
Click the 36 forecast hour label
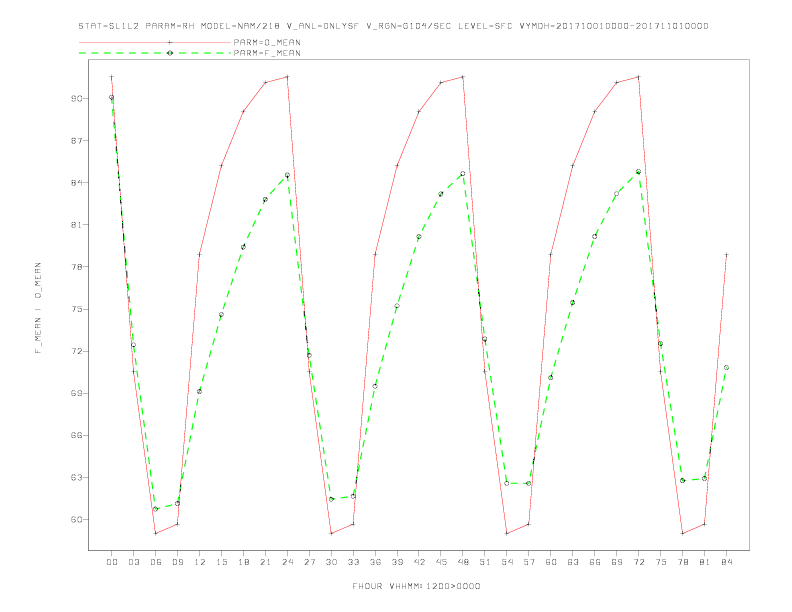coord(375,562)
